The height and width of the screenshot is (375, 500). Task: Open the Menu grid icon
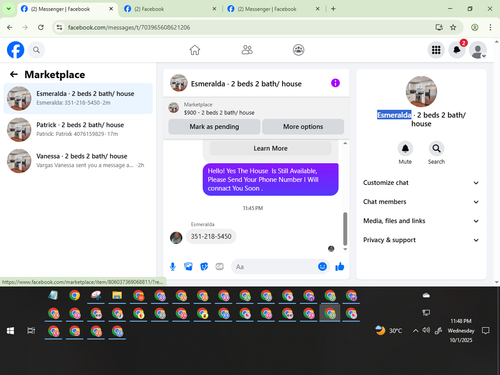(x=436, y=50)
